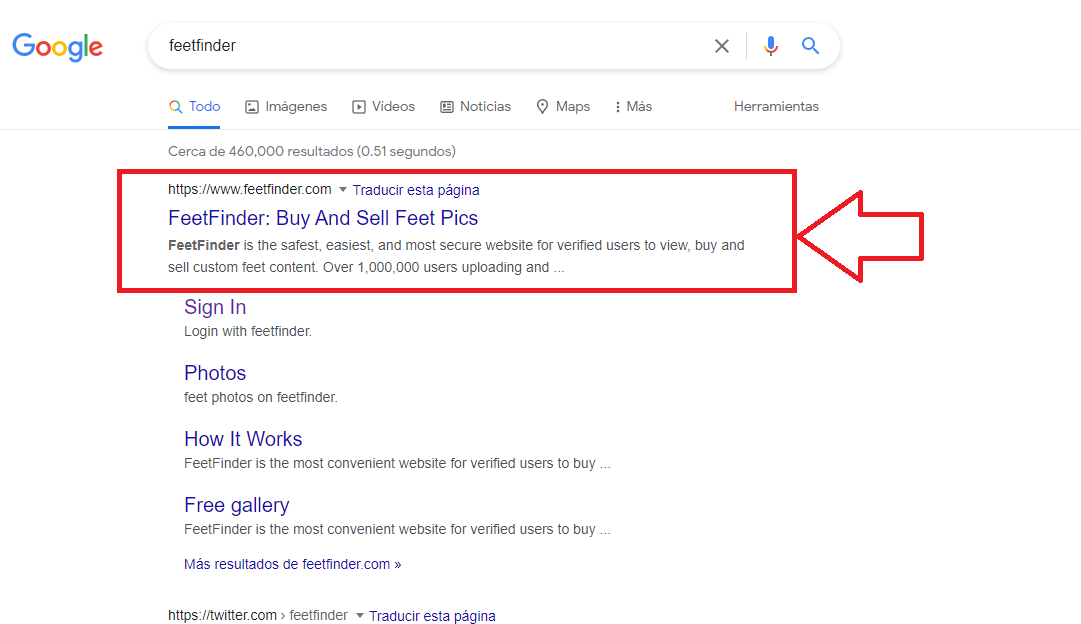
Task: Click the Login with feetfinder. description
Action: pos(247,332)
